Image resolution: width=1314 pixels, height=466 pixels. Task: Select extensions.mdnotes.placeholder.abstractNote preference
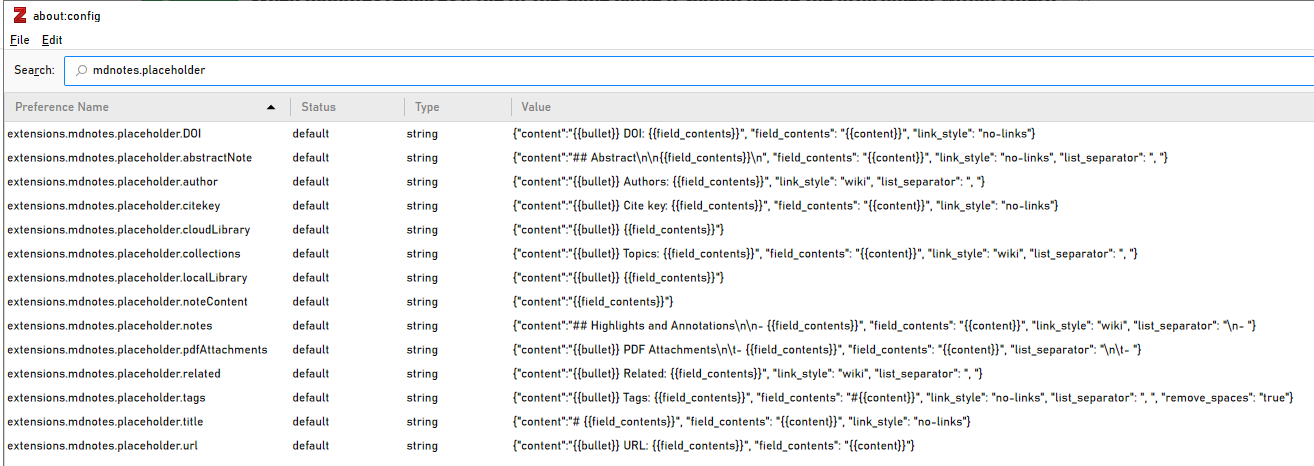(129, 157)
